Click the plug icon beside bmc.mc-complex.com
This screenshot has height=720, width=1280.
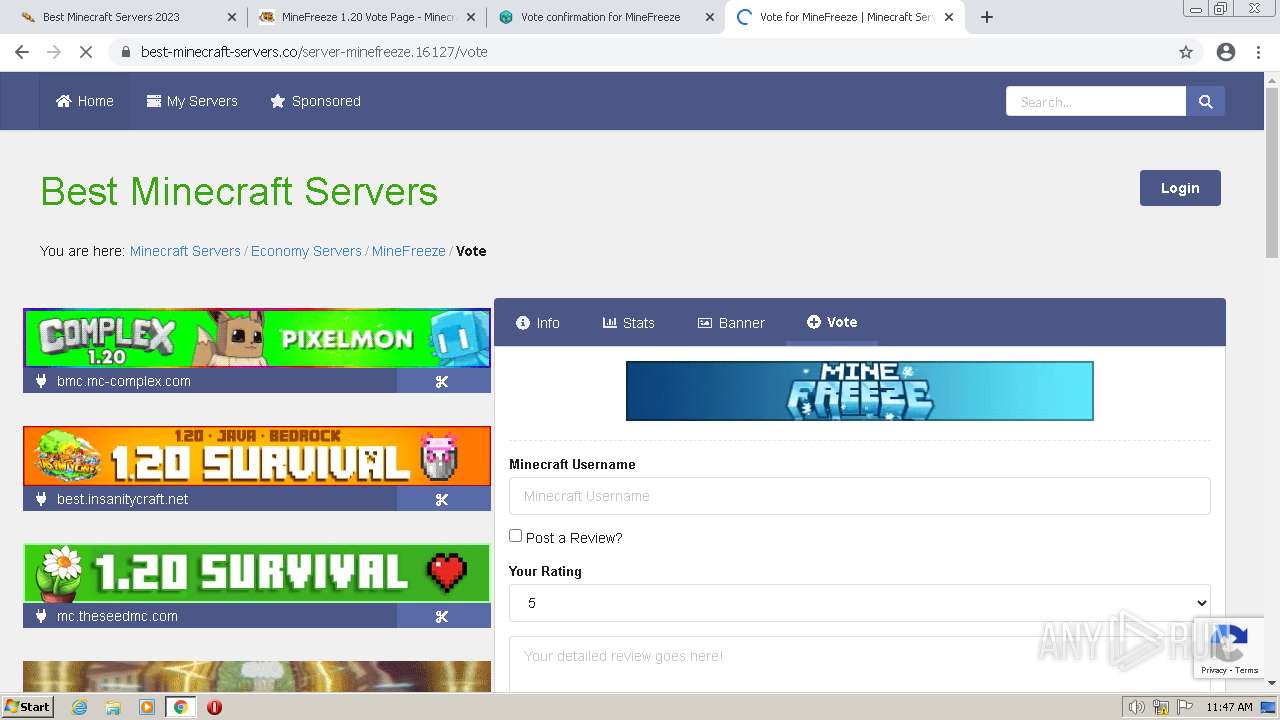pos(41,381)
